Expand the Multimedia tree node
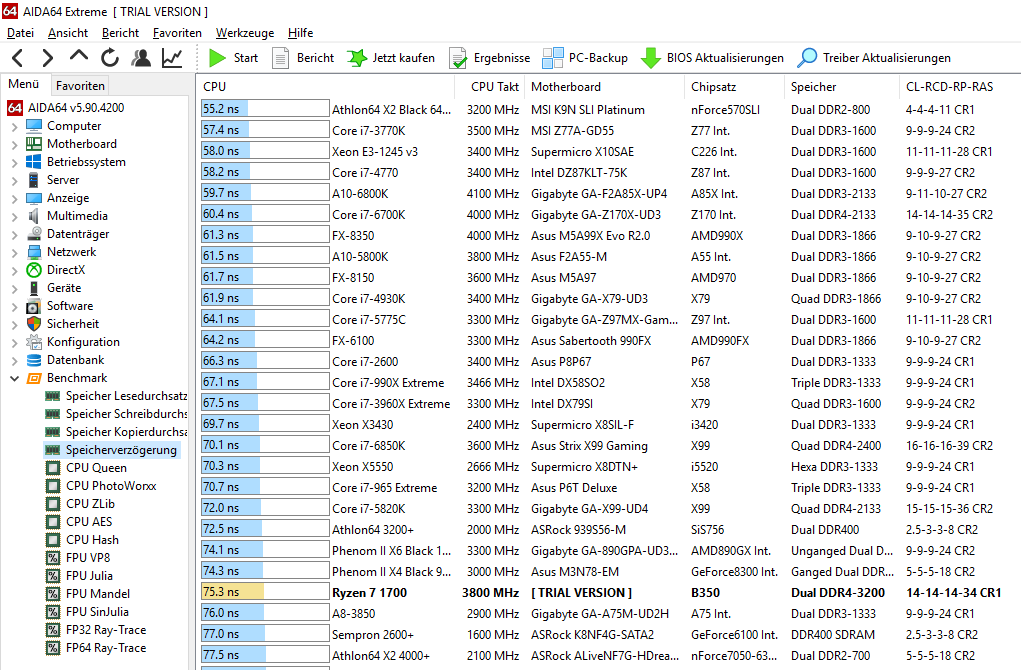Screen dimensions: 1021x670 [x=14, y=216]
